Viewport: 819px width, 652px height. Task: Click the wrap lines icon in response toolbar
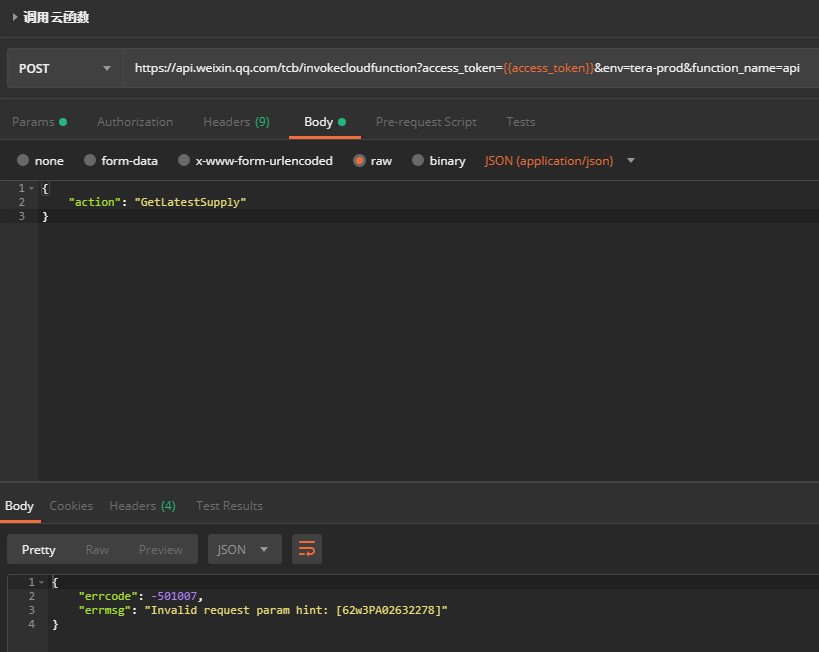pyautogui.click(x=307, y=549)
